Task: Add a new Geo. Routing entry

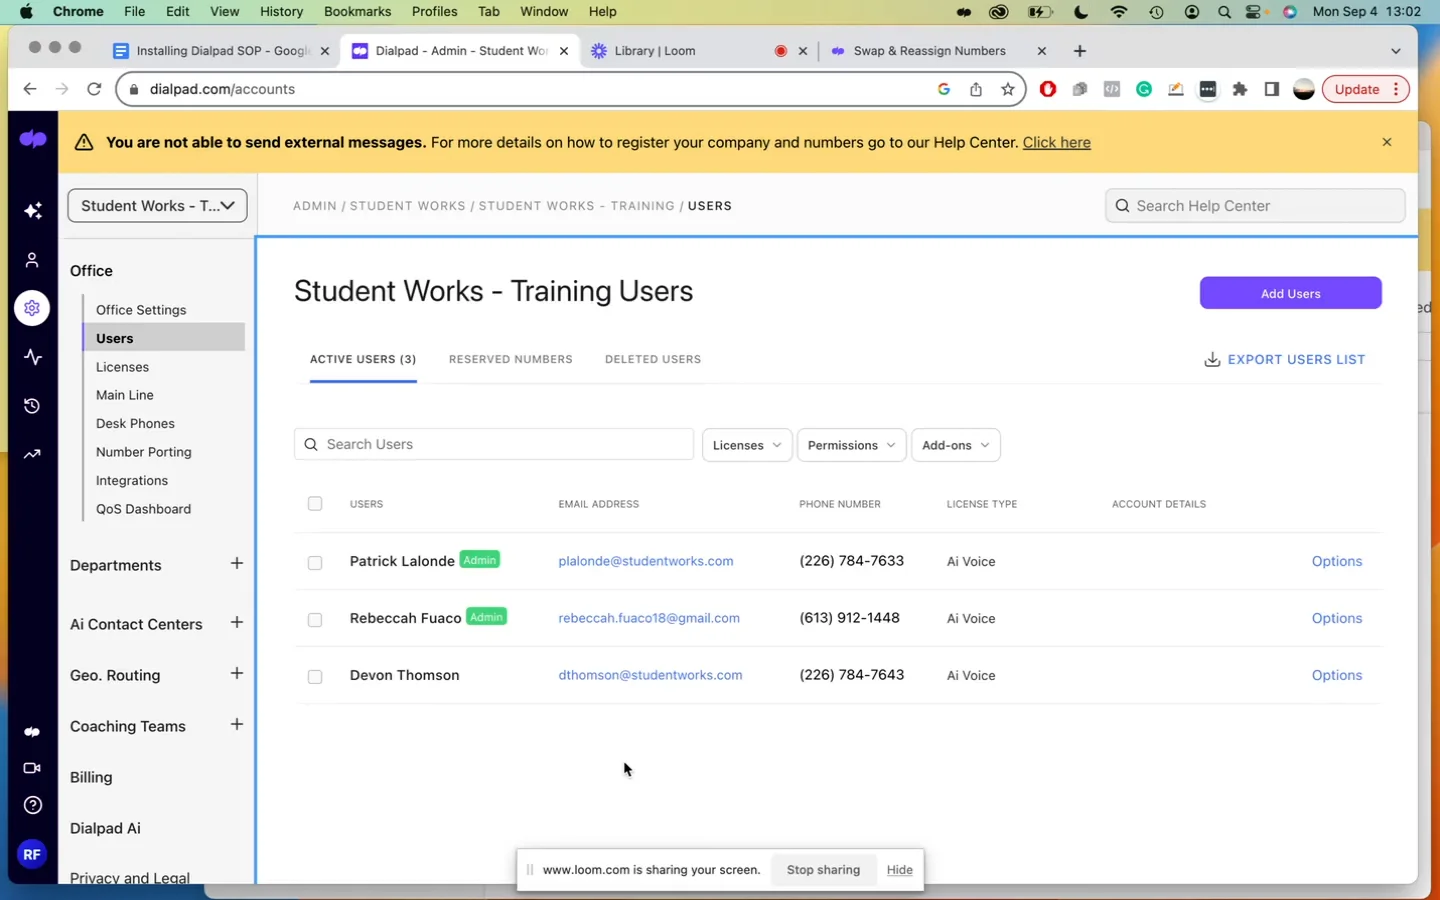Action: tap(237, 674)
